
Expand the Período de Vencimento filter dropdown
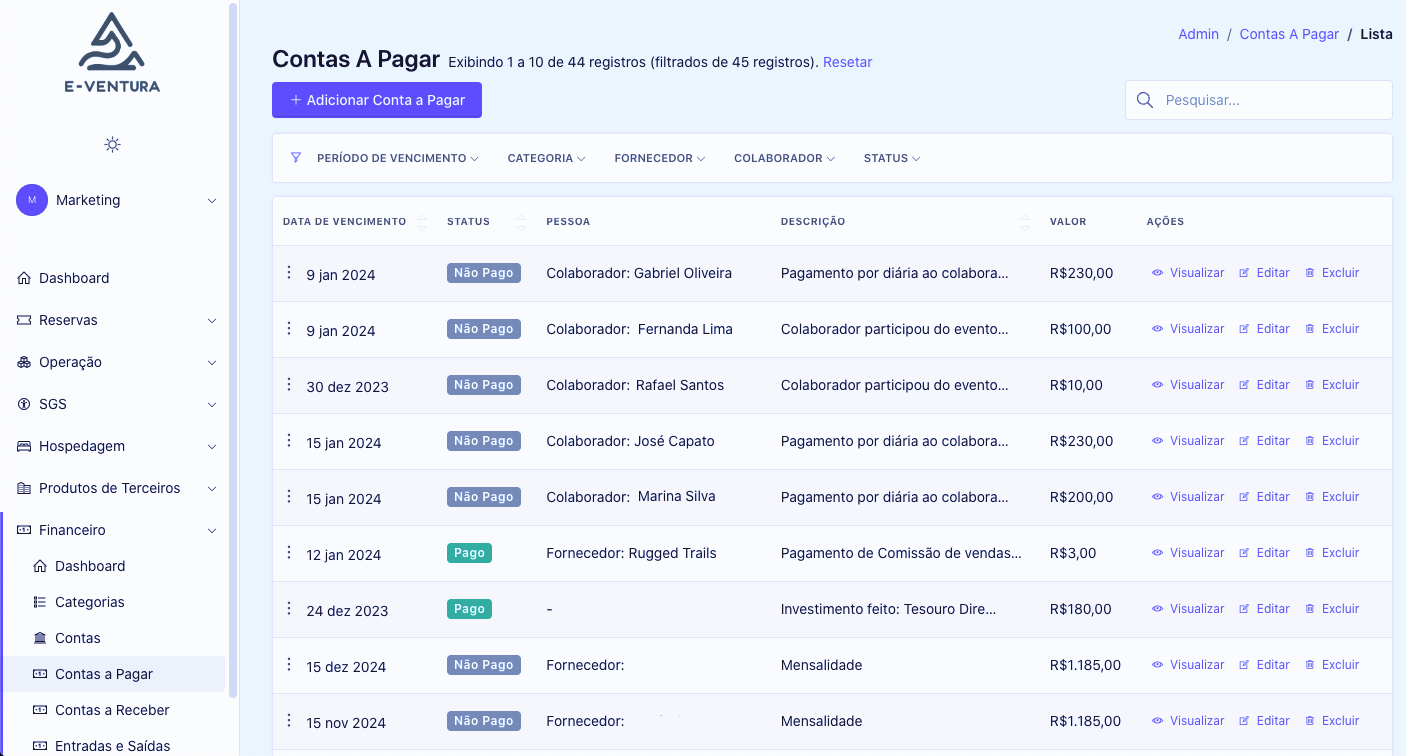397,157
